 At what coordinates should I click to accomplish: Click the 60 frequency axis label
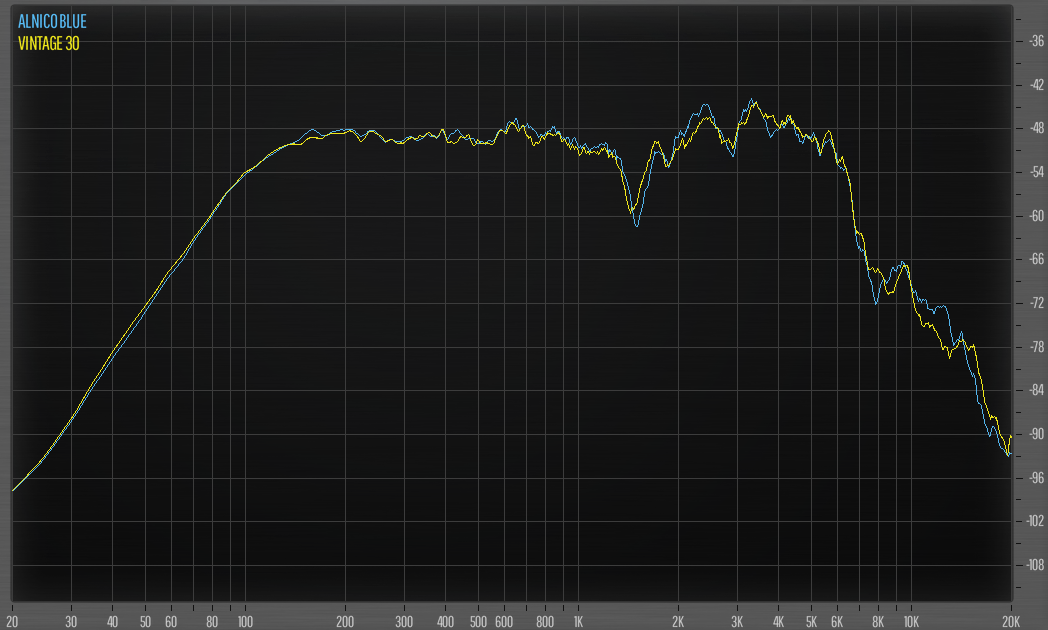click(171, 621)
